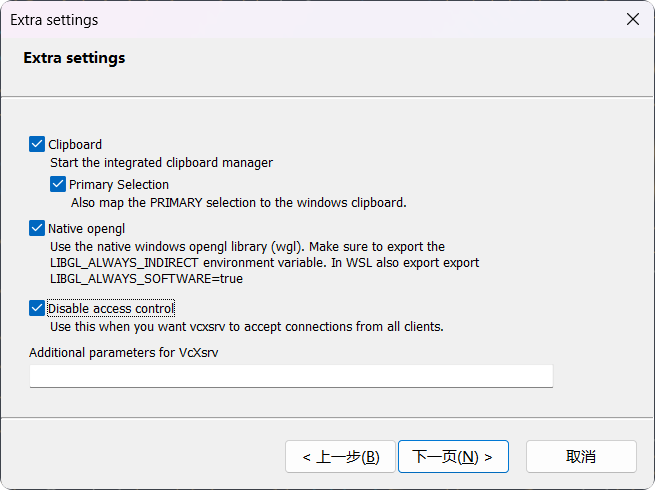
Task: Toggle the Primary Selection checkbox
Action: point(58,184)
